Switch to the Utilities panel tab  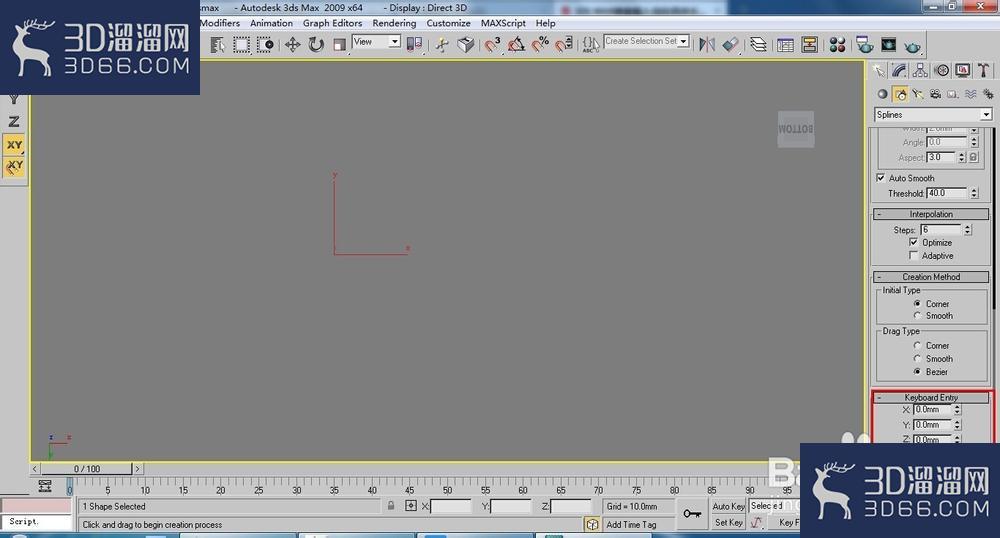[x=983, y=70]
